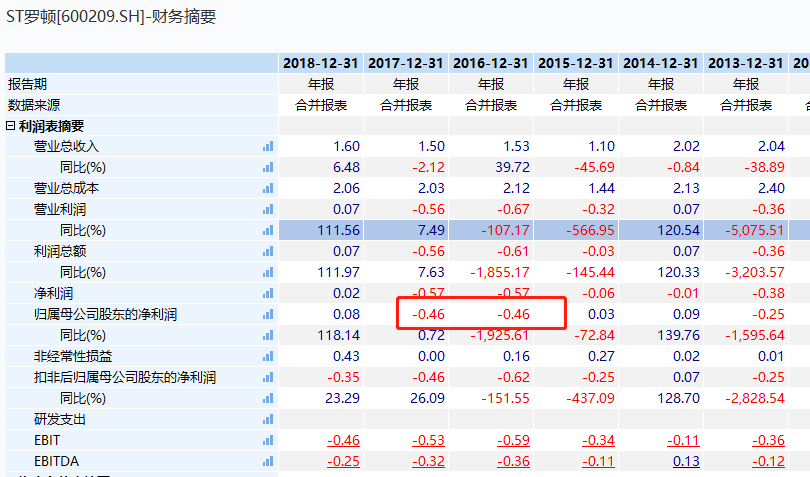Open chart icon for 同比(%) under 扣非后归属母公司股东的净利润
Viewport: 810px width, 477px height.
268,398
